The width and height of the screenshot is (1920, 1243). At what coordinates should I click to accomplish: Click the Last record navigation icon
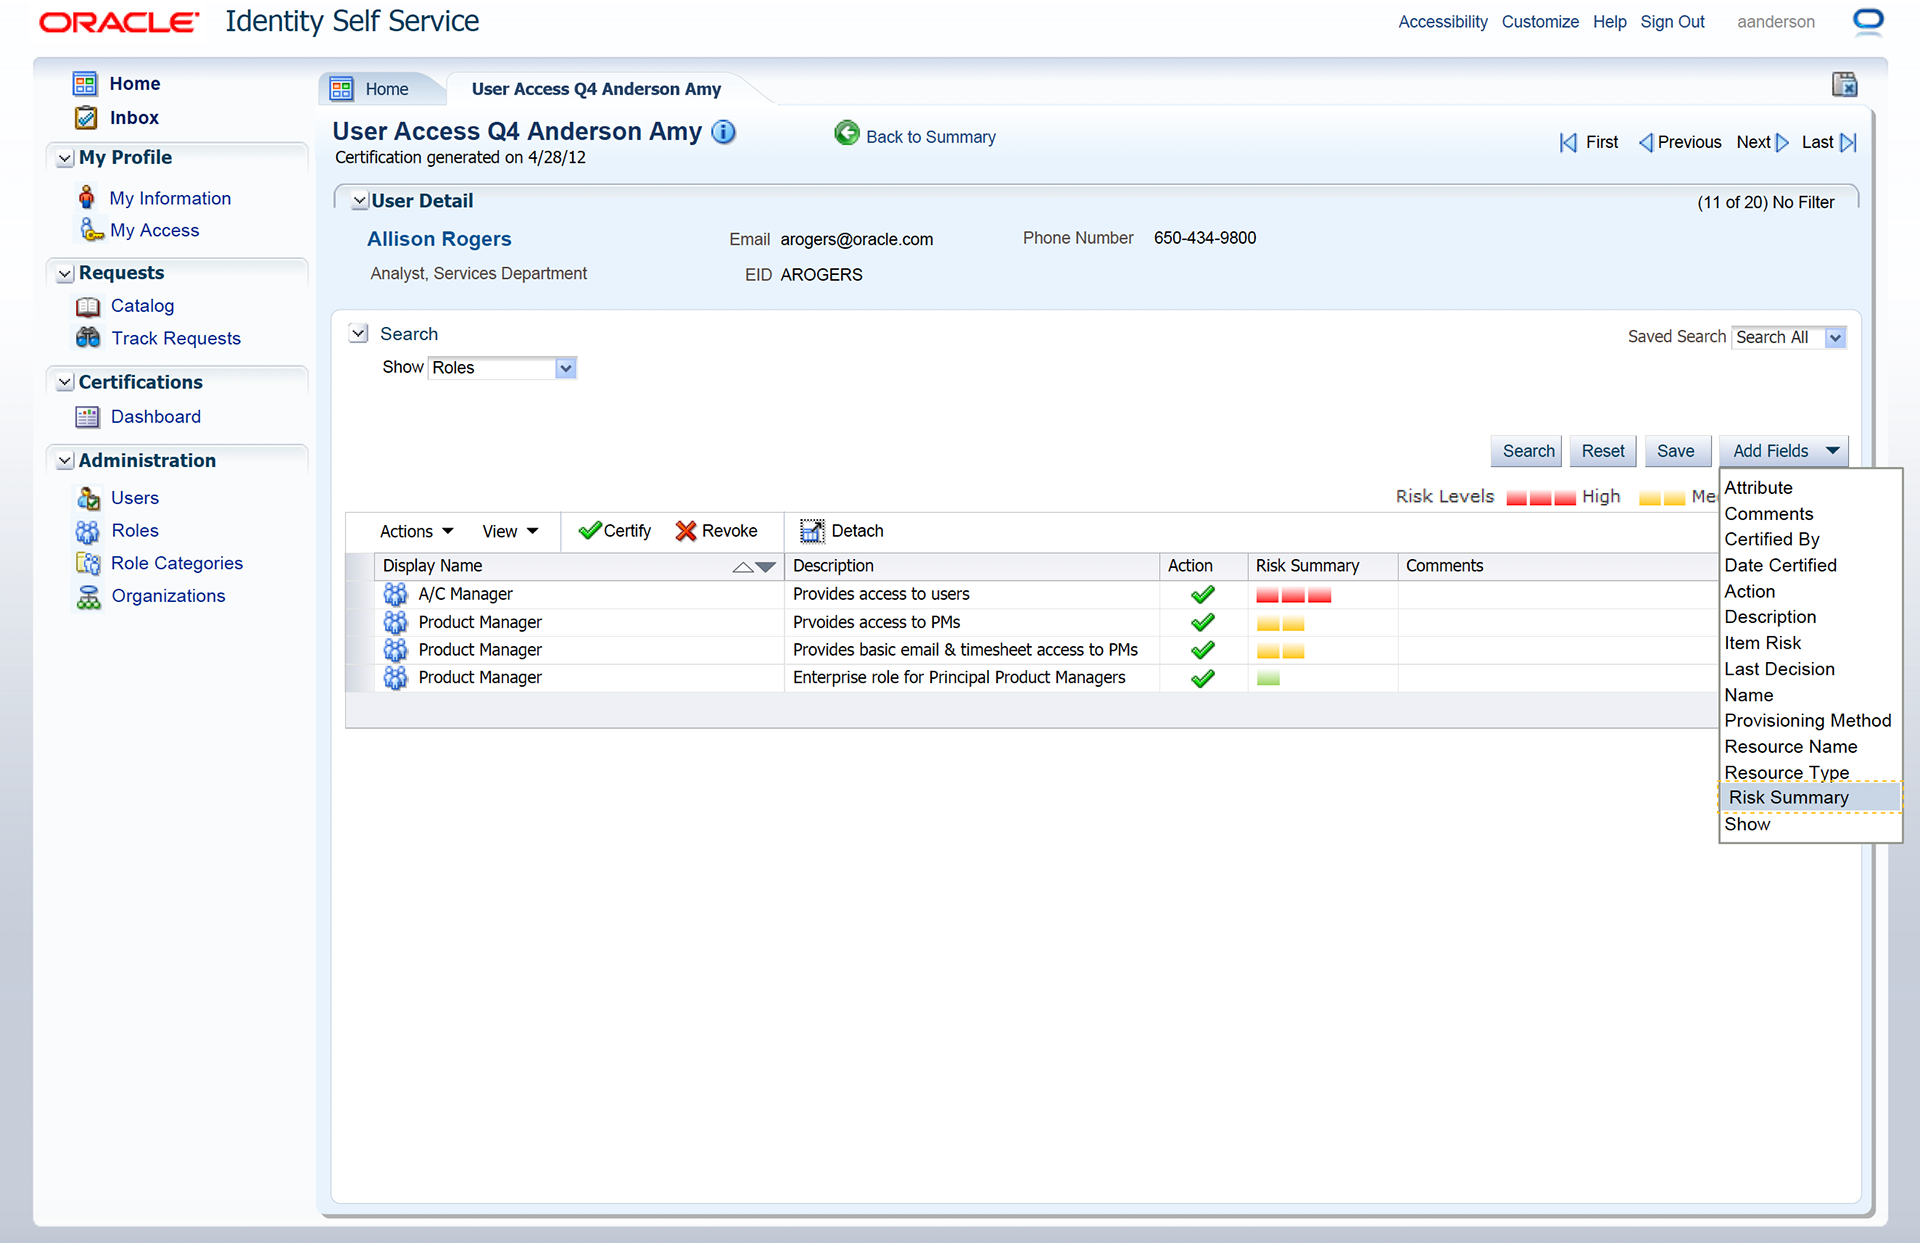(1848, 143)
